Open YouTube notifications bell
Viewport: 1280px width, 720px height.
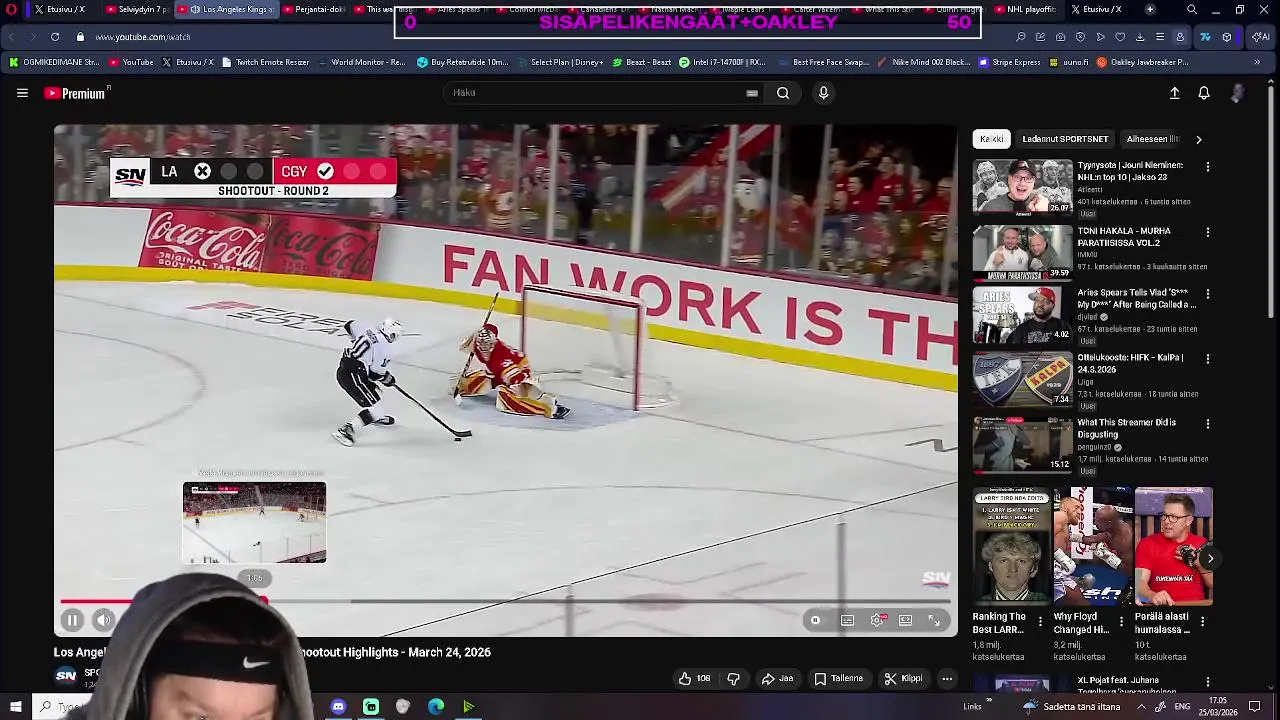[1204, 93]
